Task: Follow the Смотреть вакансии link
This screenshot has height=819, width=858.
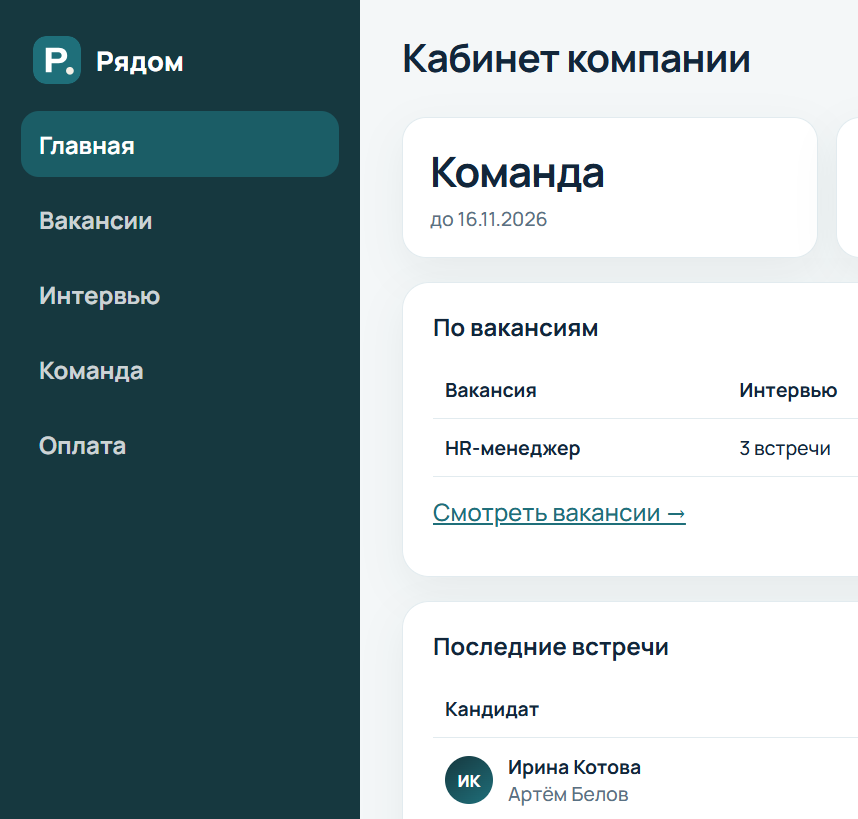Action: coord(559,513)
